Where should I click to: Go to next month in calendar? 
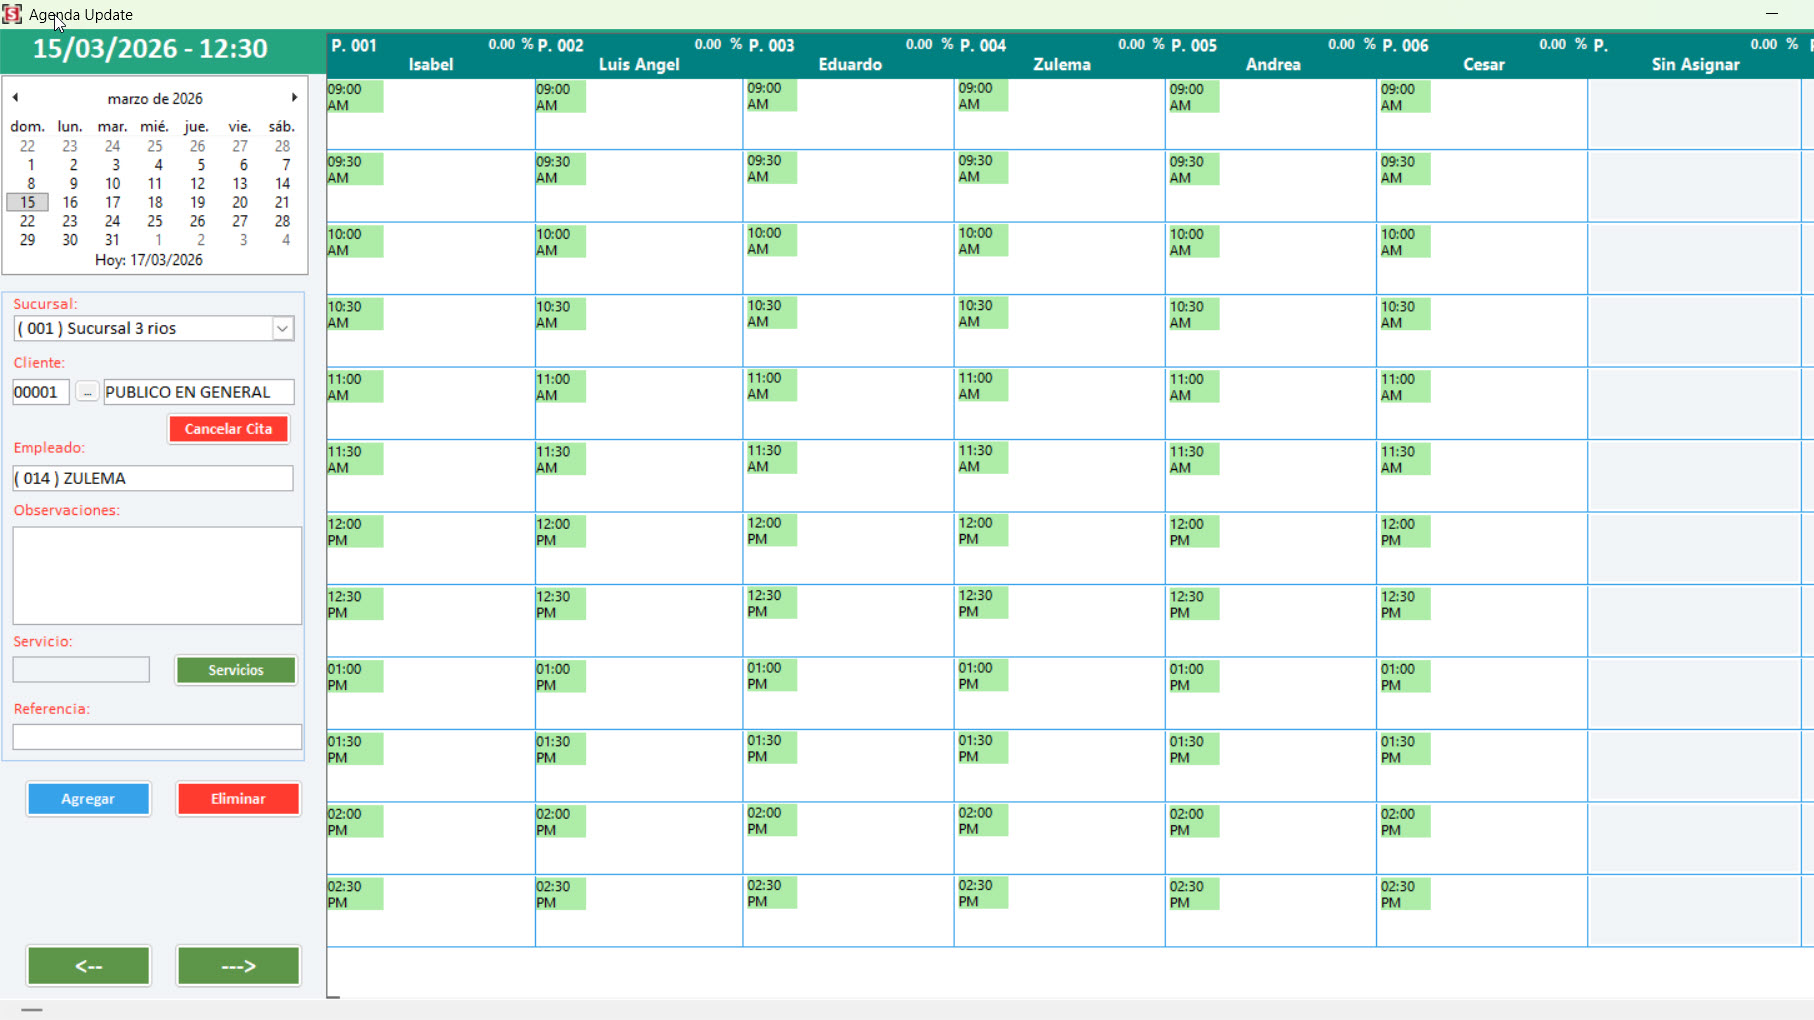(294, 98)
